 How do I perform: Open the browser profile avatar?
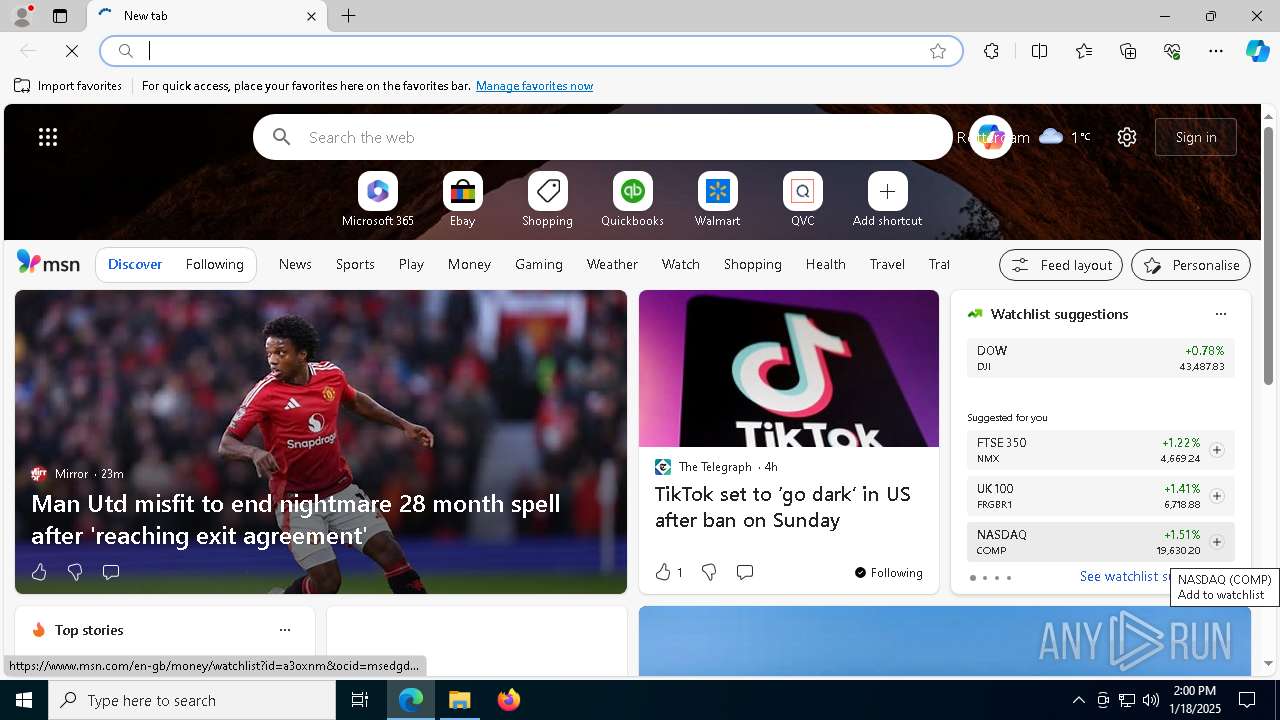tap(21, 16)
